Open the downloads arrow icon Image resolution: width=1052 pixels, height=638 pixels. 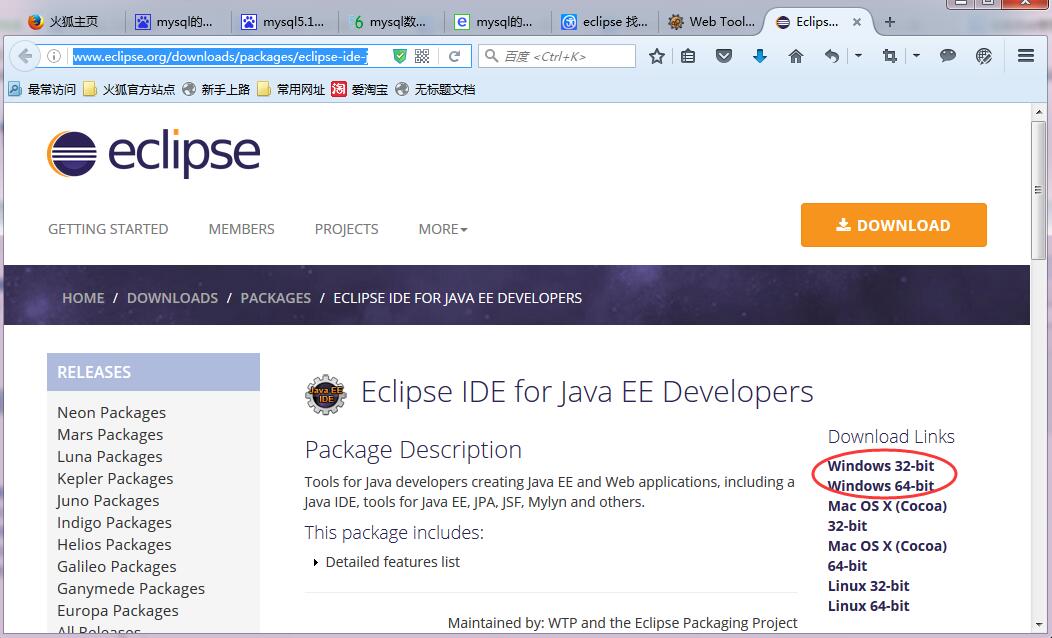(759, 56)
